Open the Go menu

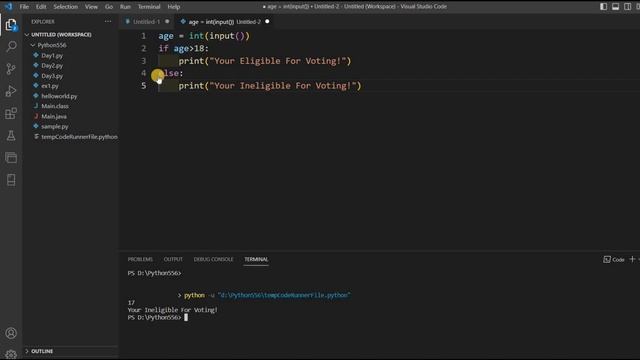click(x=109, y=7)
